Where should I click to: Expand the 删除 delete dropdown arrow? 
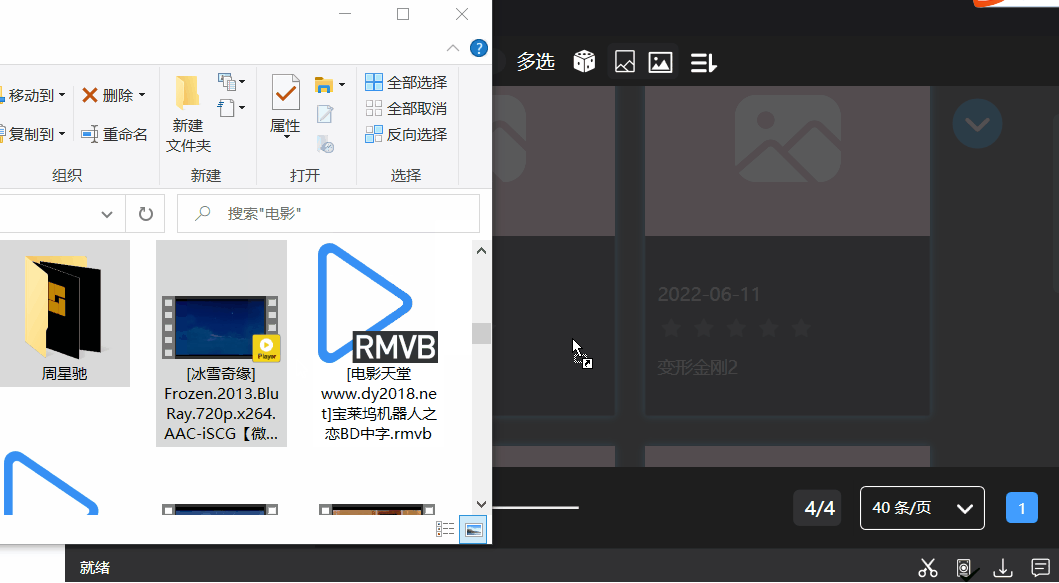[142, 95]
